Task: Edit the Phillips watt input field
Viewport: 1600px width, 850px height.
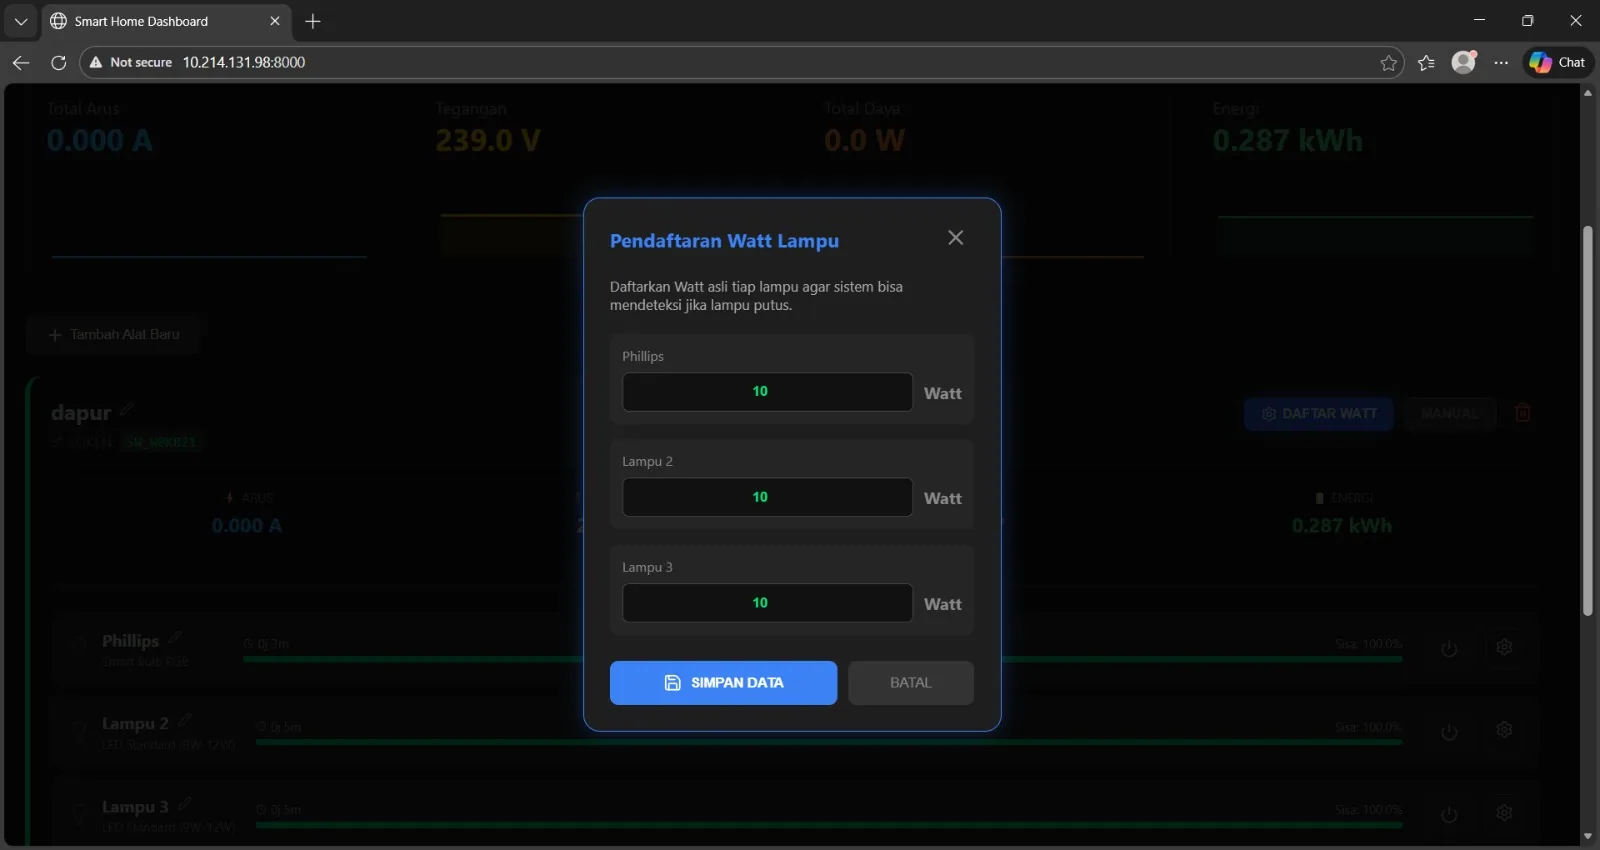Action: 767,392
